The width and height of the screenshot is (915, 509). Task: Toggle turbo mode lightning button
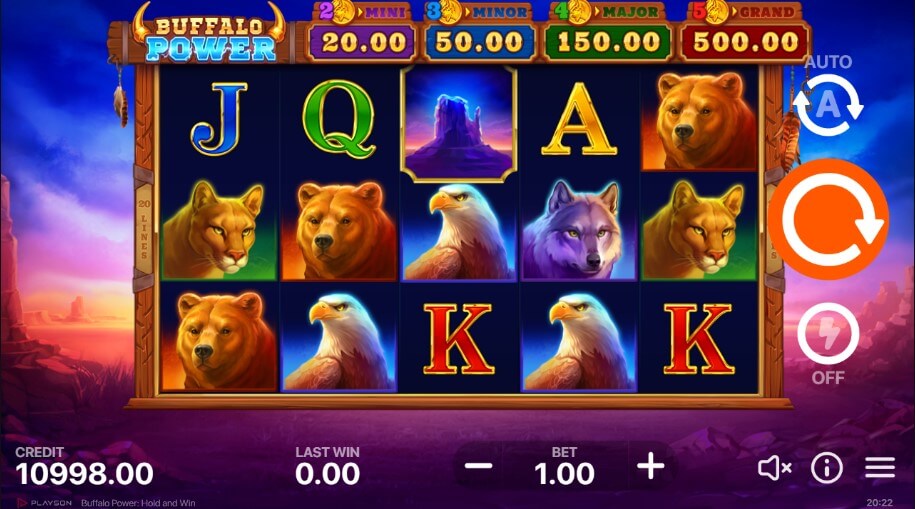coord(828,333)
